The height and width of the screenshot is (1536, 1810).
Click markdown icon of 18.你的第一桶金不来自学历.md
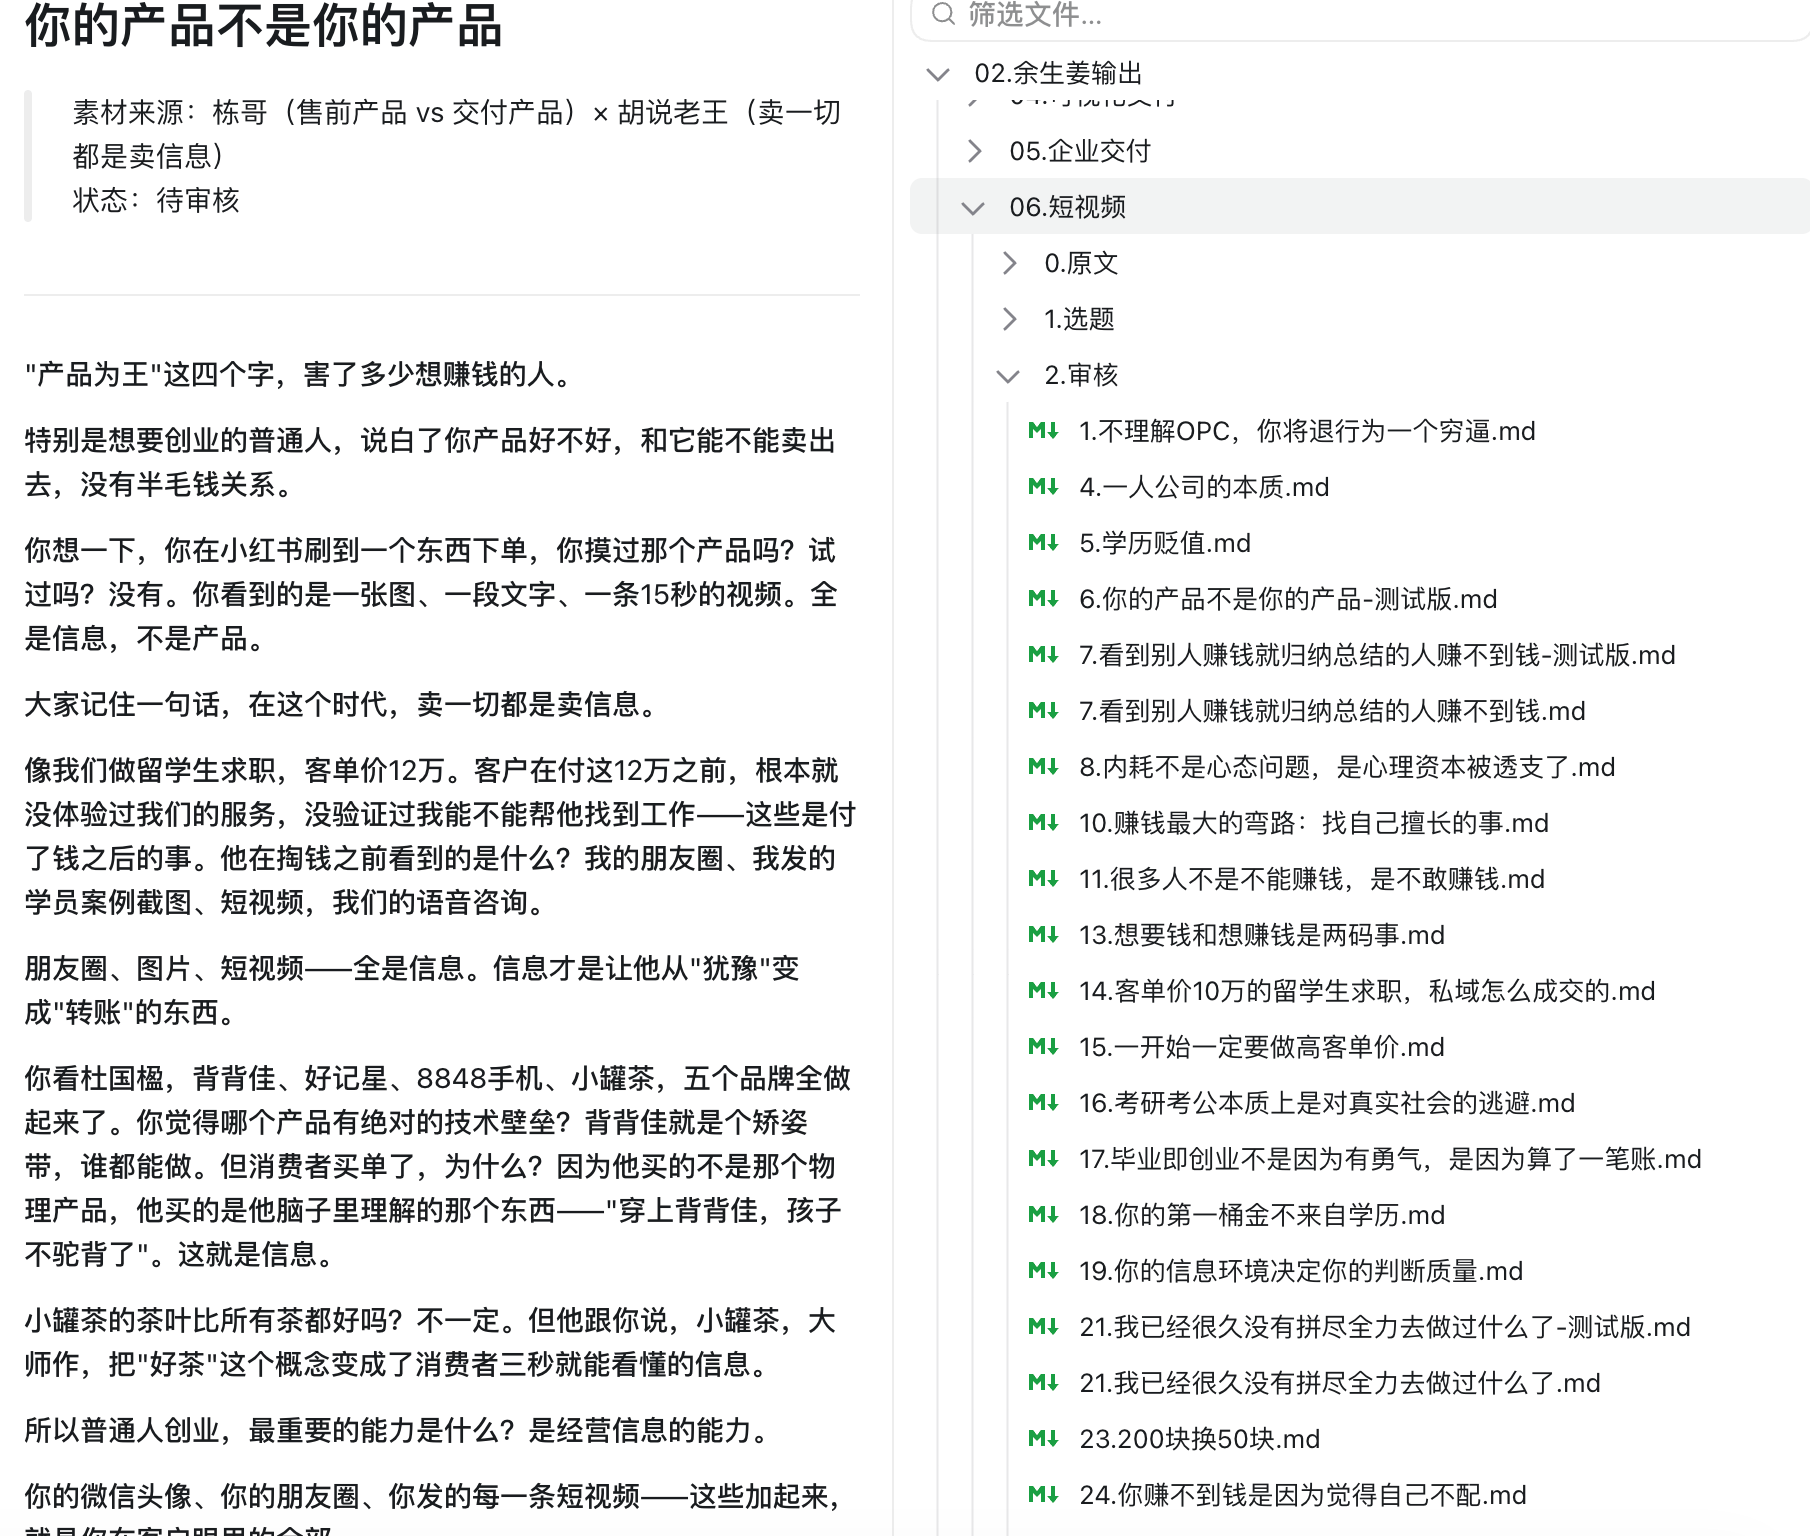click(1043, 1215)
